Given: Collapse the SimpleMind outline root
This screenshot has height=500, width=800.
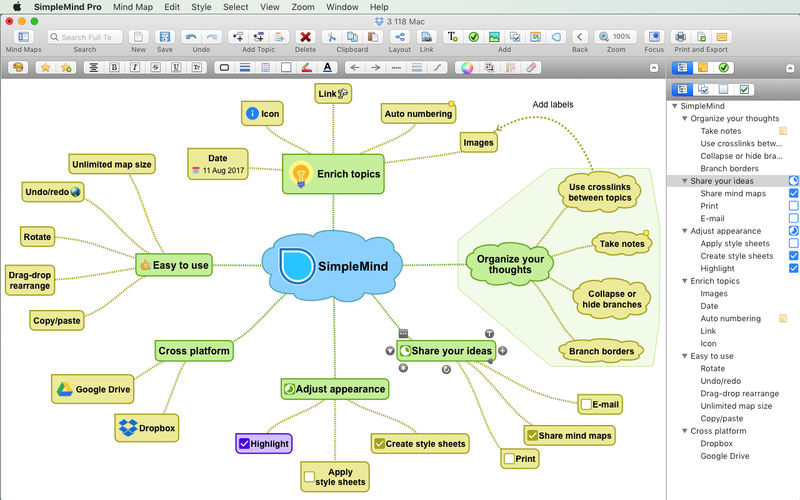Looking at the screenshot, I should point(674,106).
